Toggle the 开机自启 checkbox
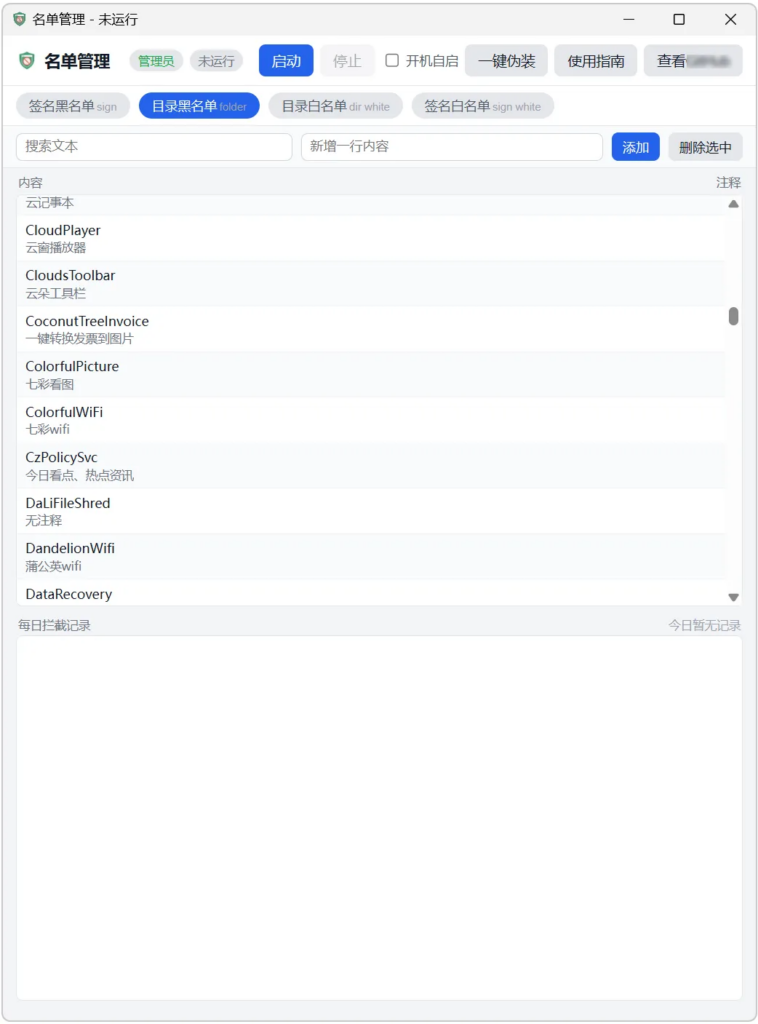This screenshot has width=758, height=1024. tap(392, 61)
